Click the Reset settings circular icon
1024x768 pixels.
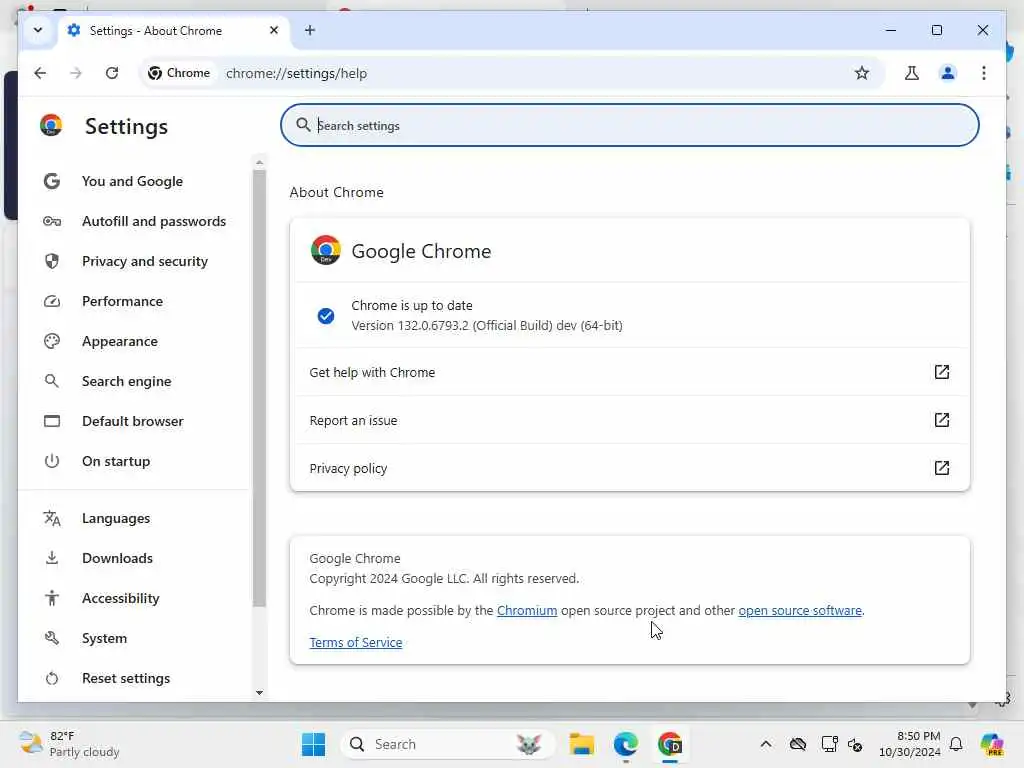[52, 679]
